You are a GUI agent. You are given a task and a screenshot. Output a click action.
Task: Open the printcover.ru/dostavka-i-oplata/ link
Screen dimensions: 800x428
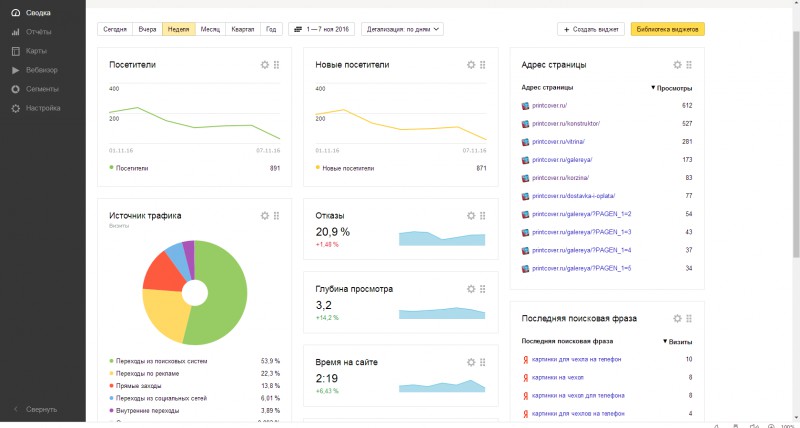coord(573,196)
